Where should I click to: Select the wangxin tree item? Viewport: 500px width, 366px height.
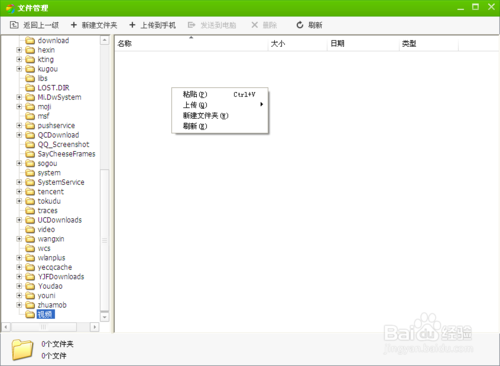[51, 239]
